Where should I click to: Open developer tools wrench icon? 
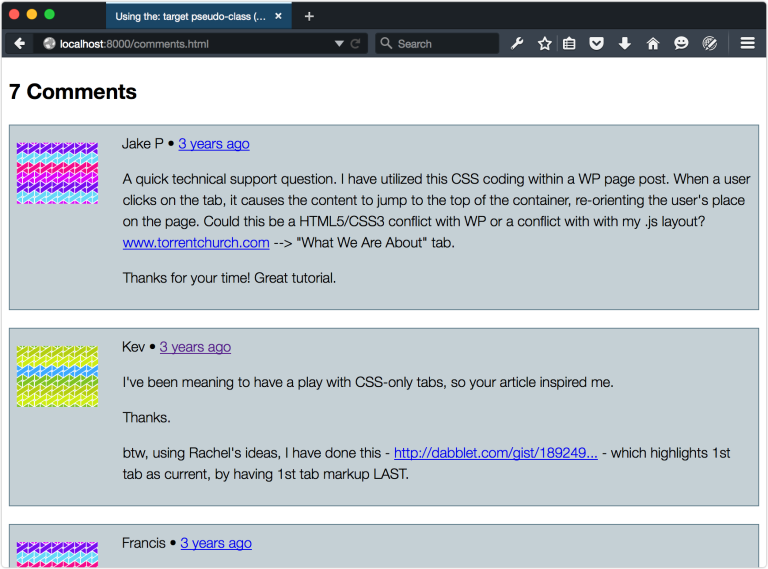517,44
